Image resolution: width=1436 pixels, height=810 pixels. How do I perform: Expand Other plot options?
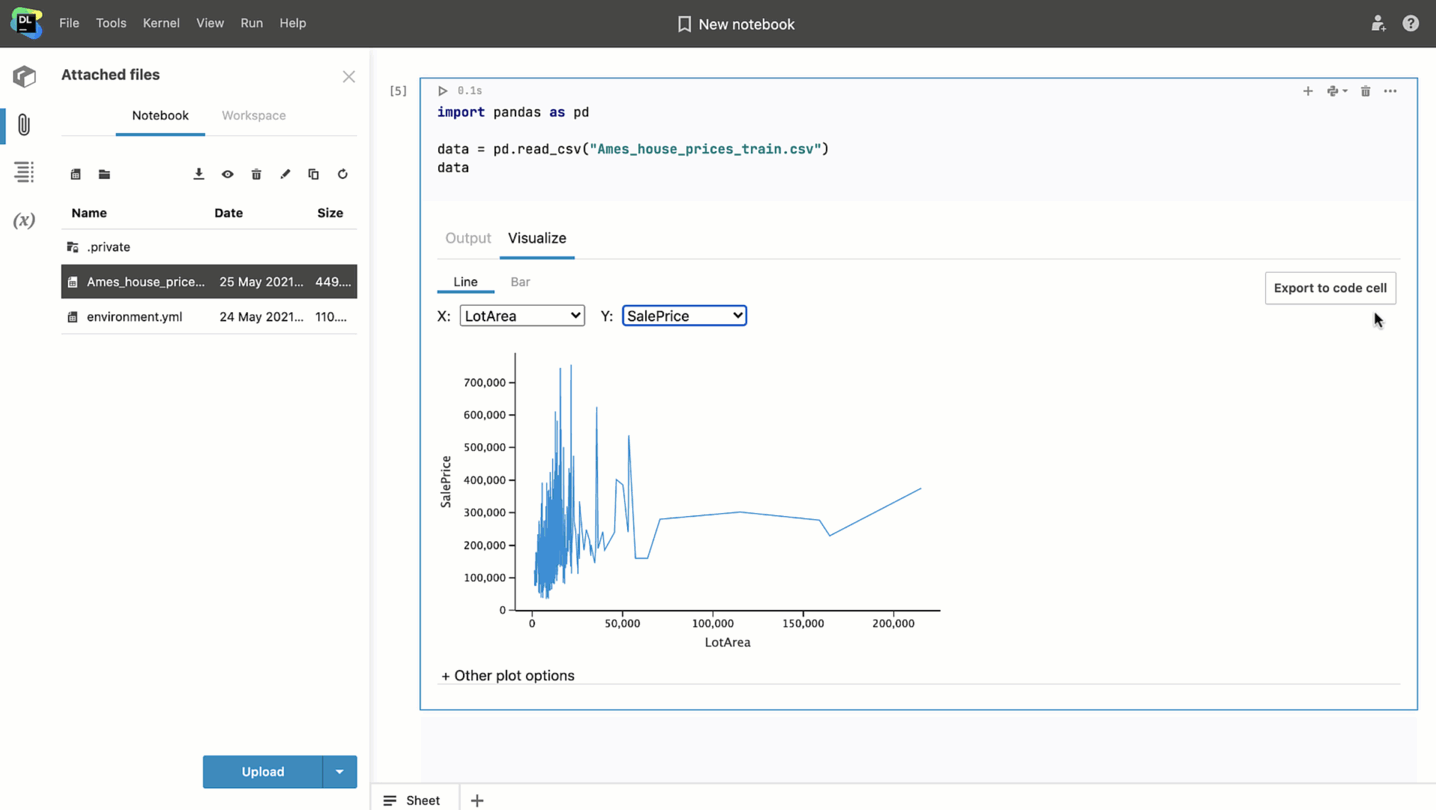pyautogui.click(x=507, y=675)
